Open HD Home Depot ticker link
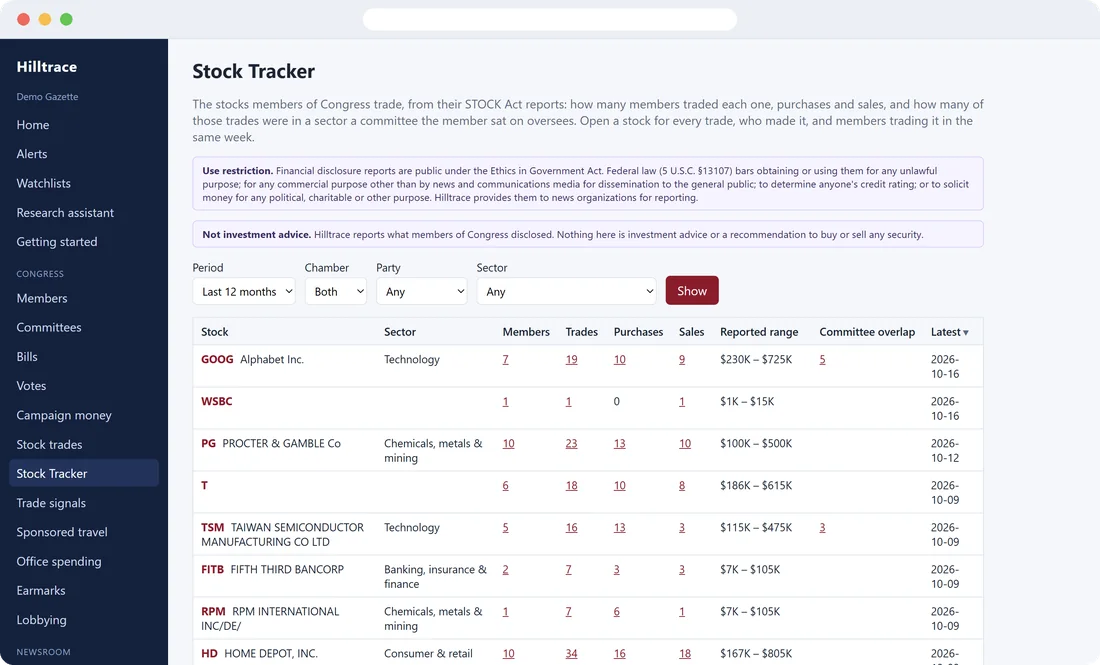This screenshot has width=1100, height=665. click(209, 653)
